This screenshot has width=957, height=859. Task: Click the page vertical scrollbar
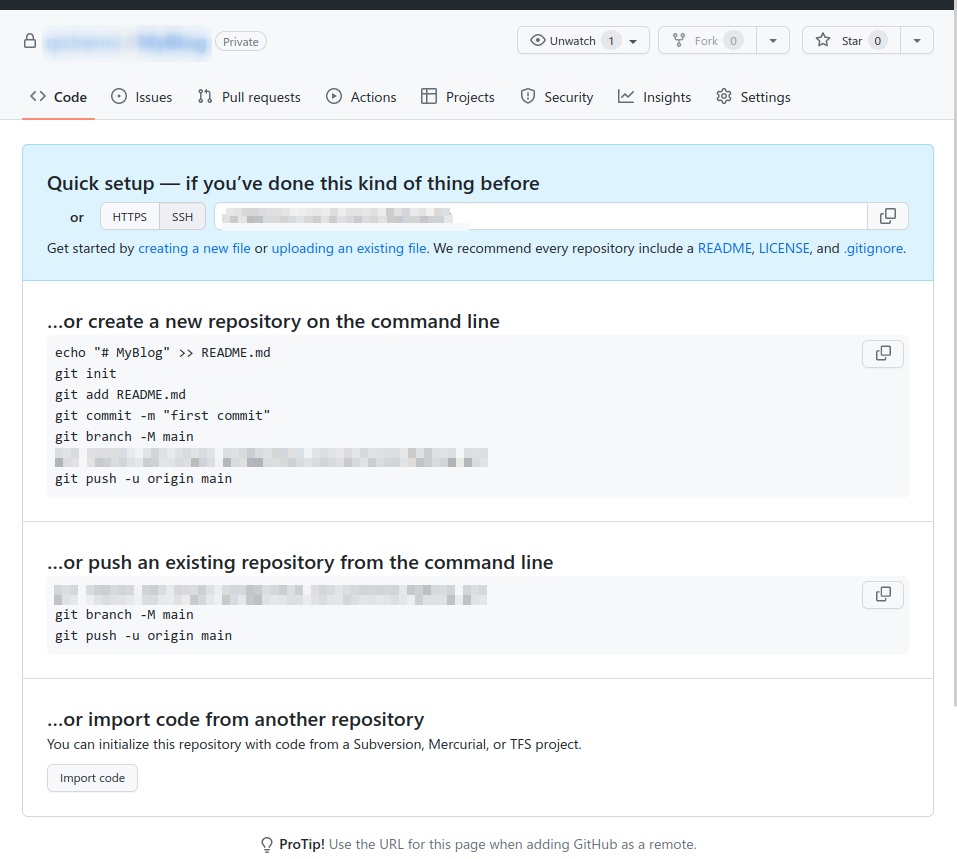pos(955,357)
